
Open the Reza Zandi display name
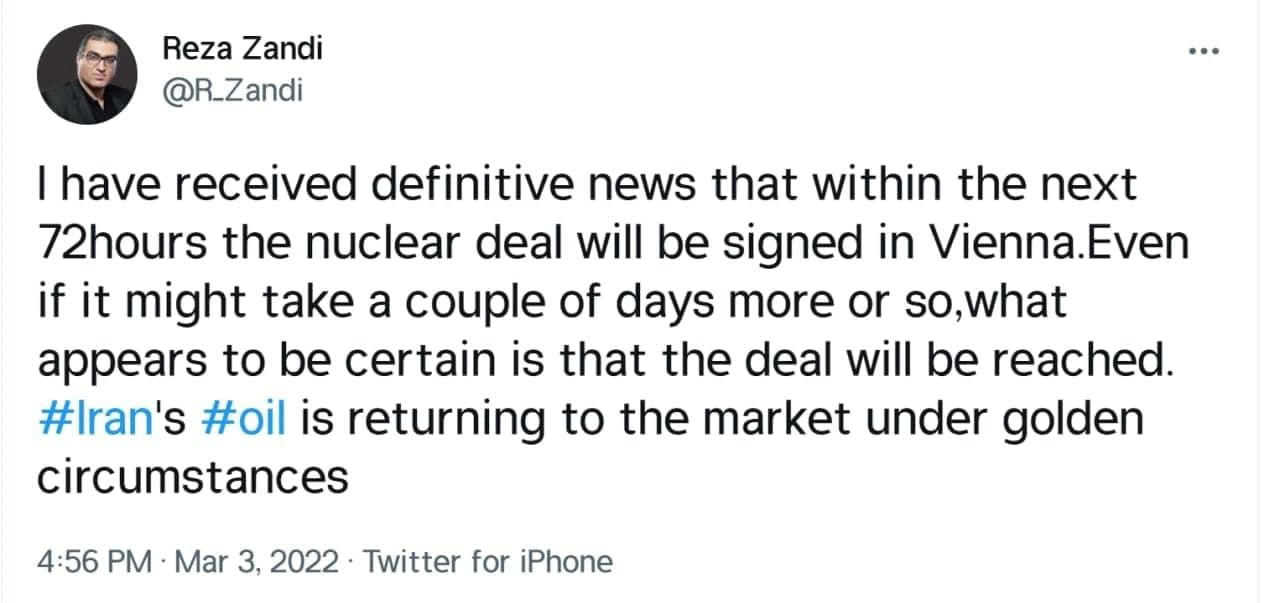click(x=241, y=49)
